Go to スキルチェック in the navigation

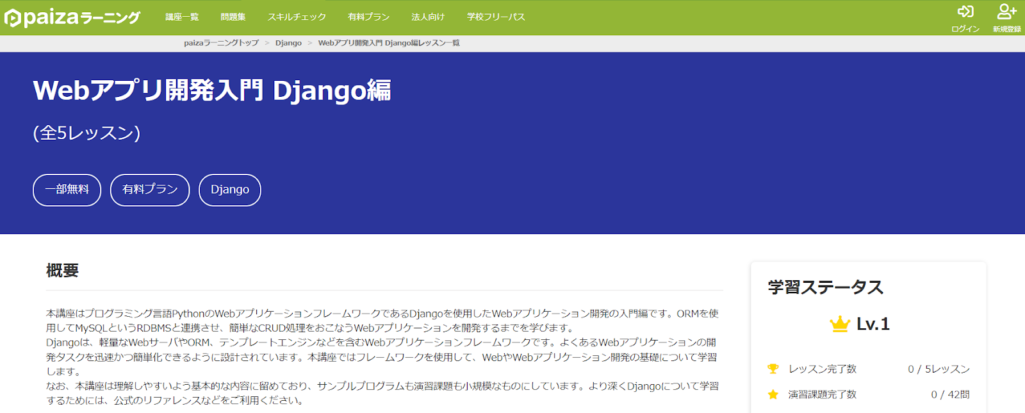pos(297,17)
